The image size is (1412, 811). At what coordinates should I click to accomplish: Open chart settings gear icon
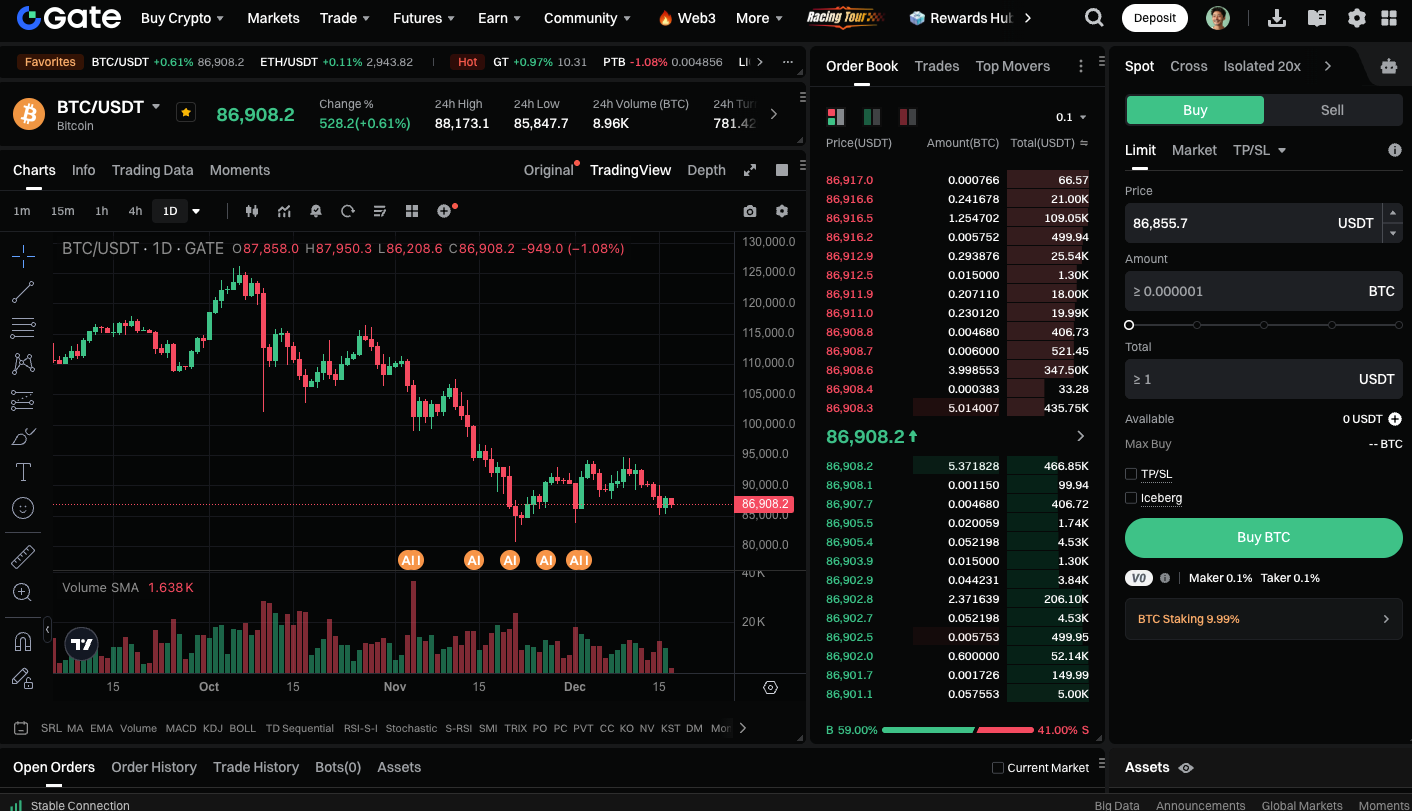[782, 211]
